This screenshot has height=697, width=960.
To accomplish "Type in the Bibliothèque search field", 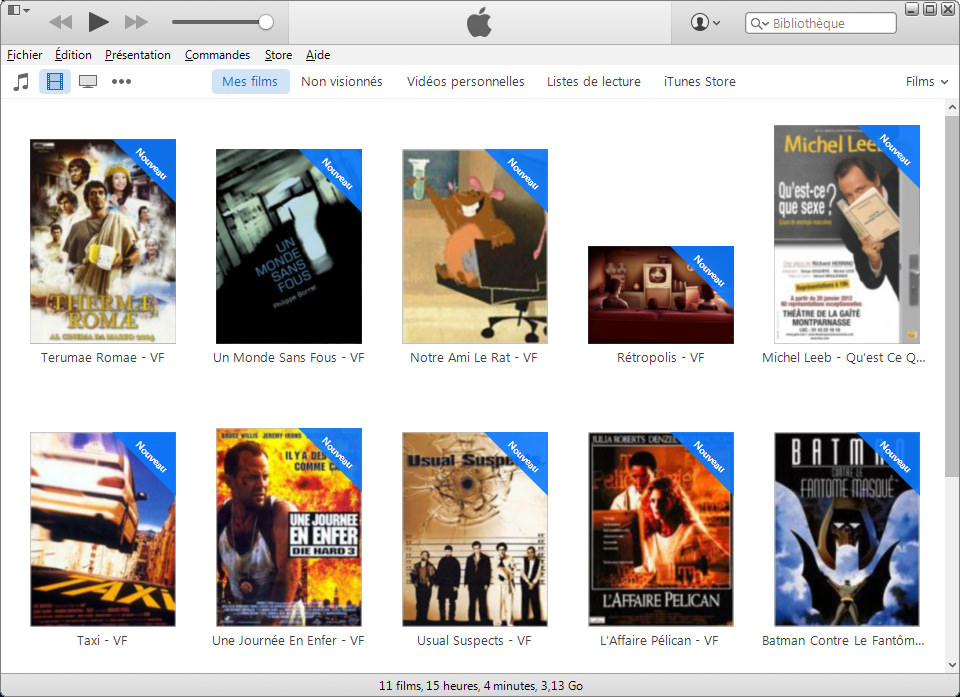I will tap(832, 23).
